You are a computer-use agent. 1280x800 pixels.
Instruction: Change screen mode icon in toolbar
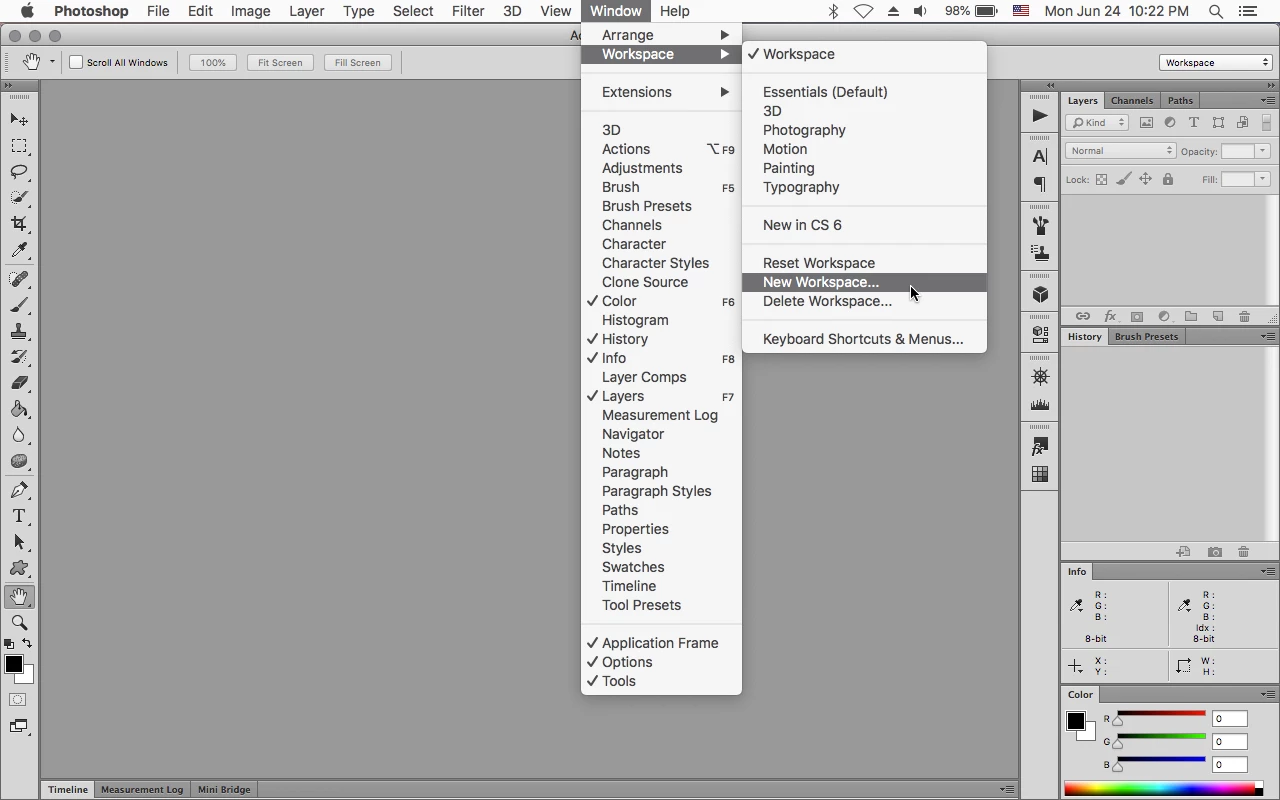pyautogui.click(x=19, y=727)
